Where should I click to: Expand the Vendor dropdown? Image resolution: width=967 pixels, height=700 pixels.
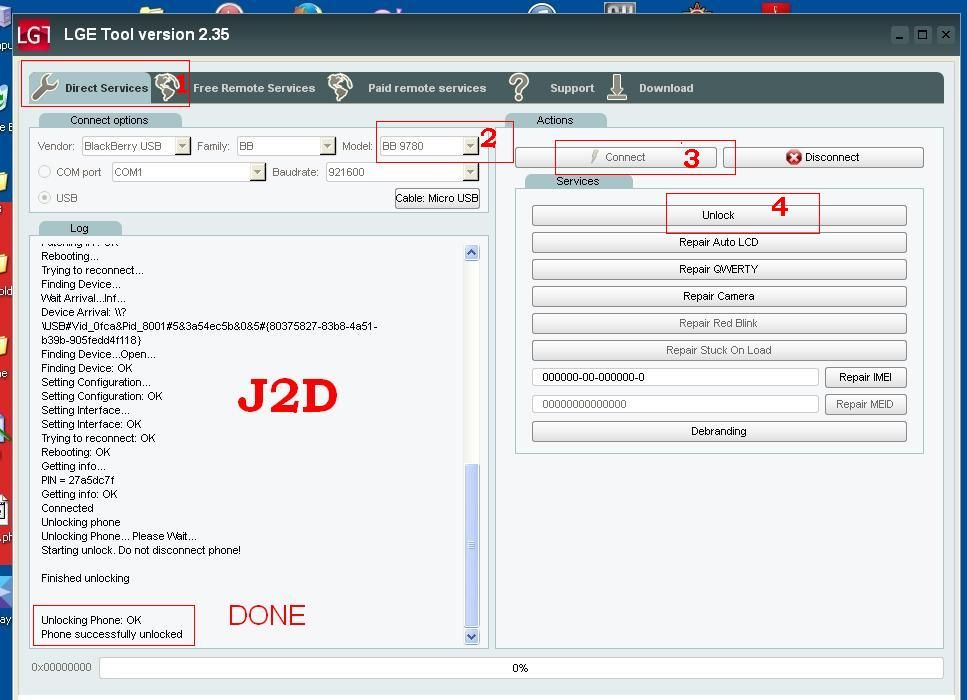[183, 146]
